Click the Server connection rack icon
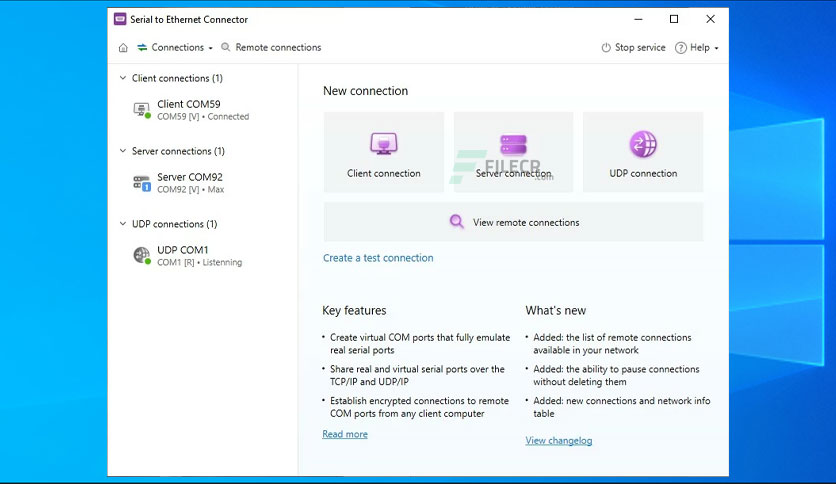 (x=513, y=144)
